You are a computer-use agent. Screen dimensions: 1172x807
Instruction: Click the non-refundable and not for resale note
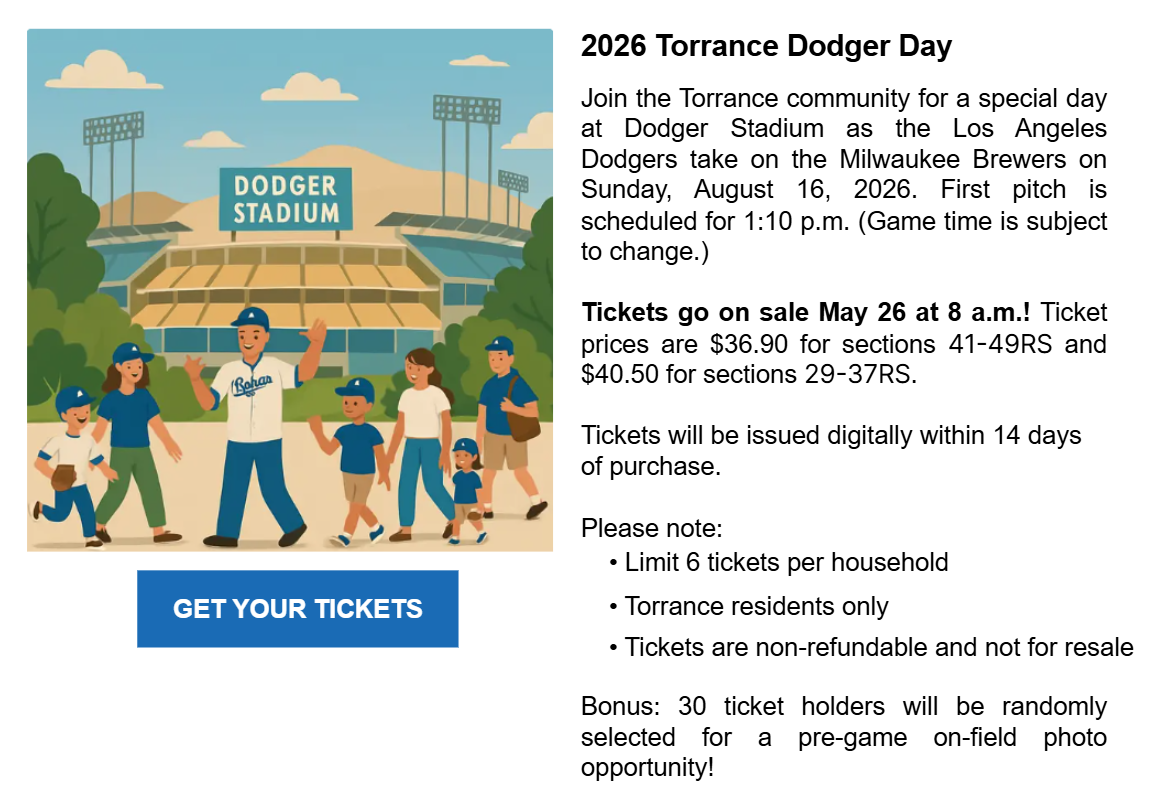(x=871, y=646)
